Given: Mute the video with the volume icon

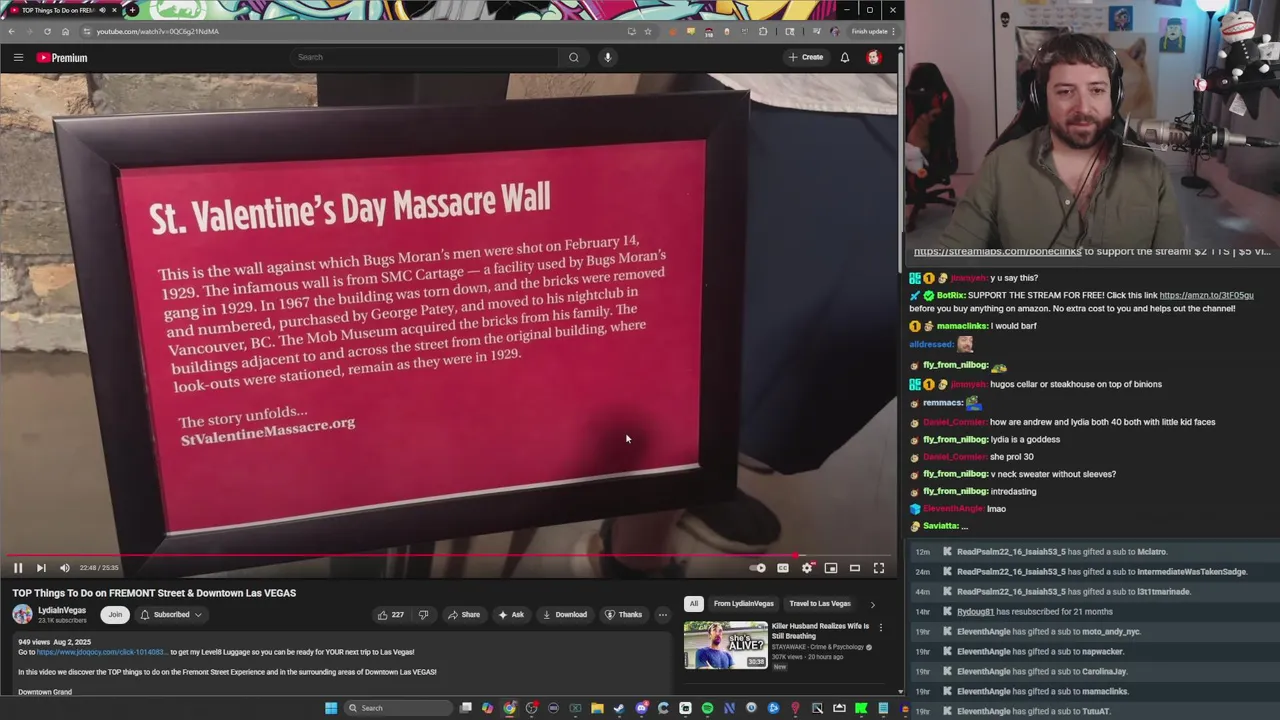Looking at the screenshot, I should pos(65,568).
